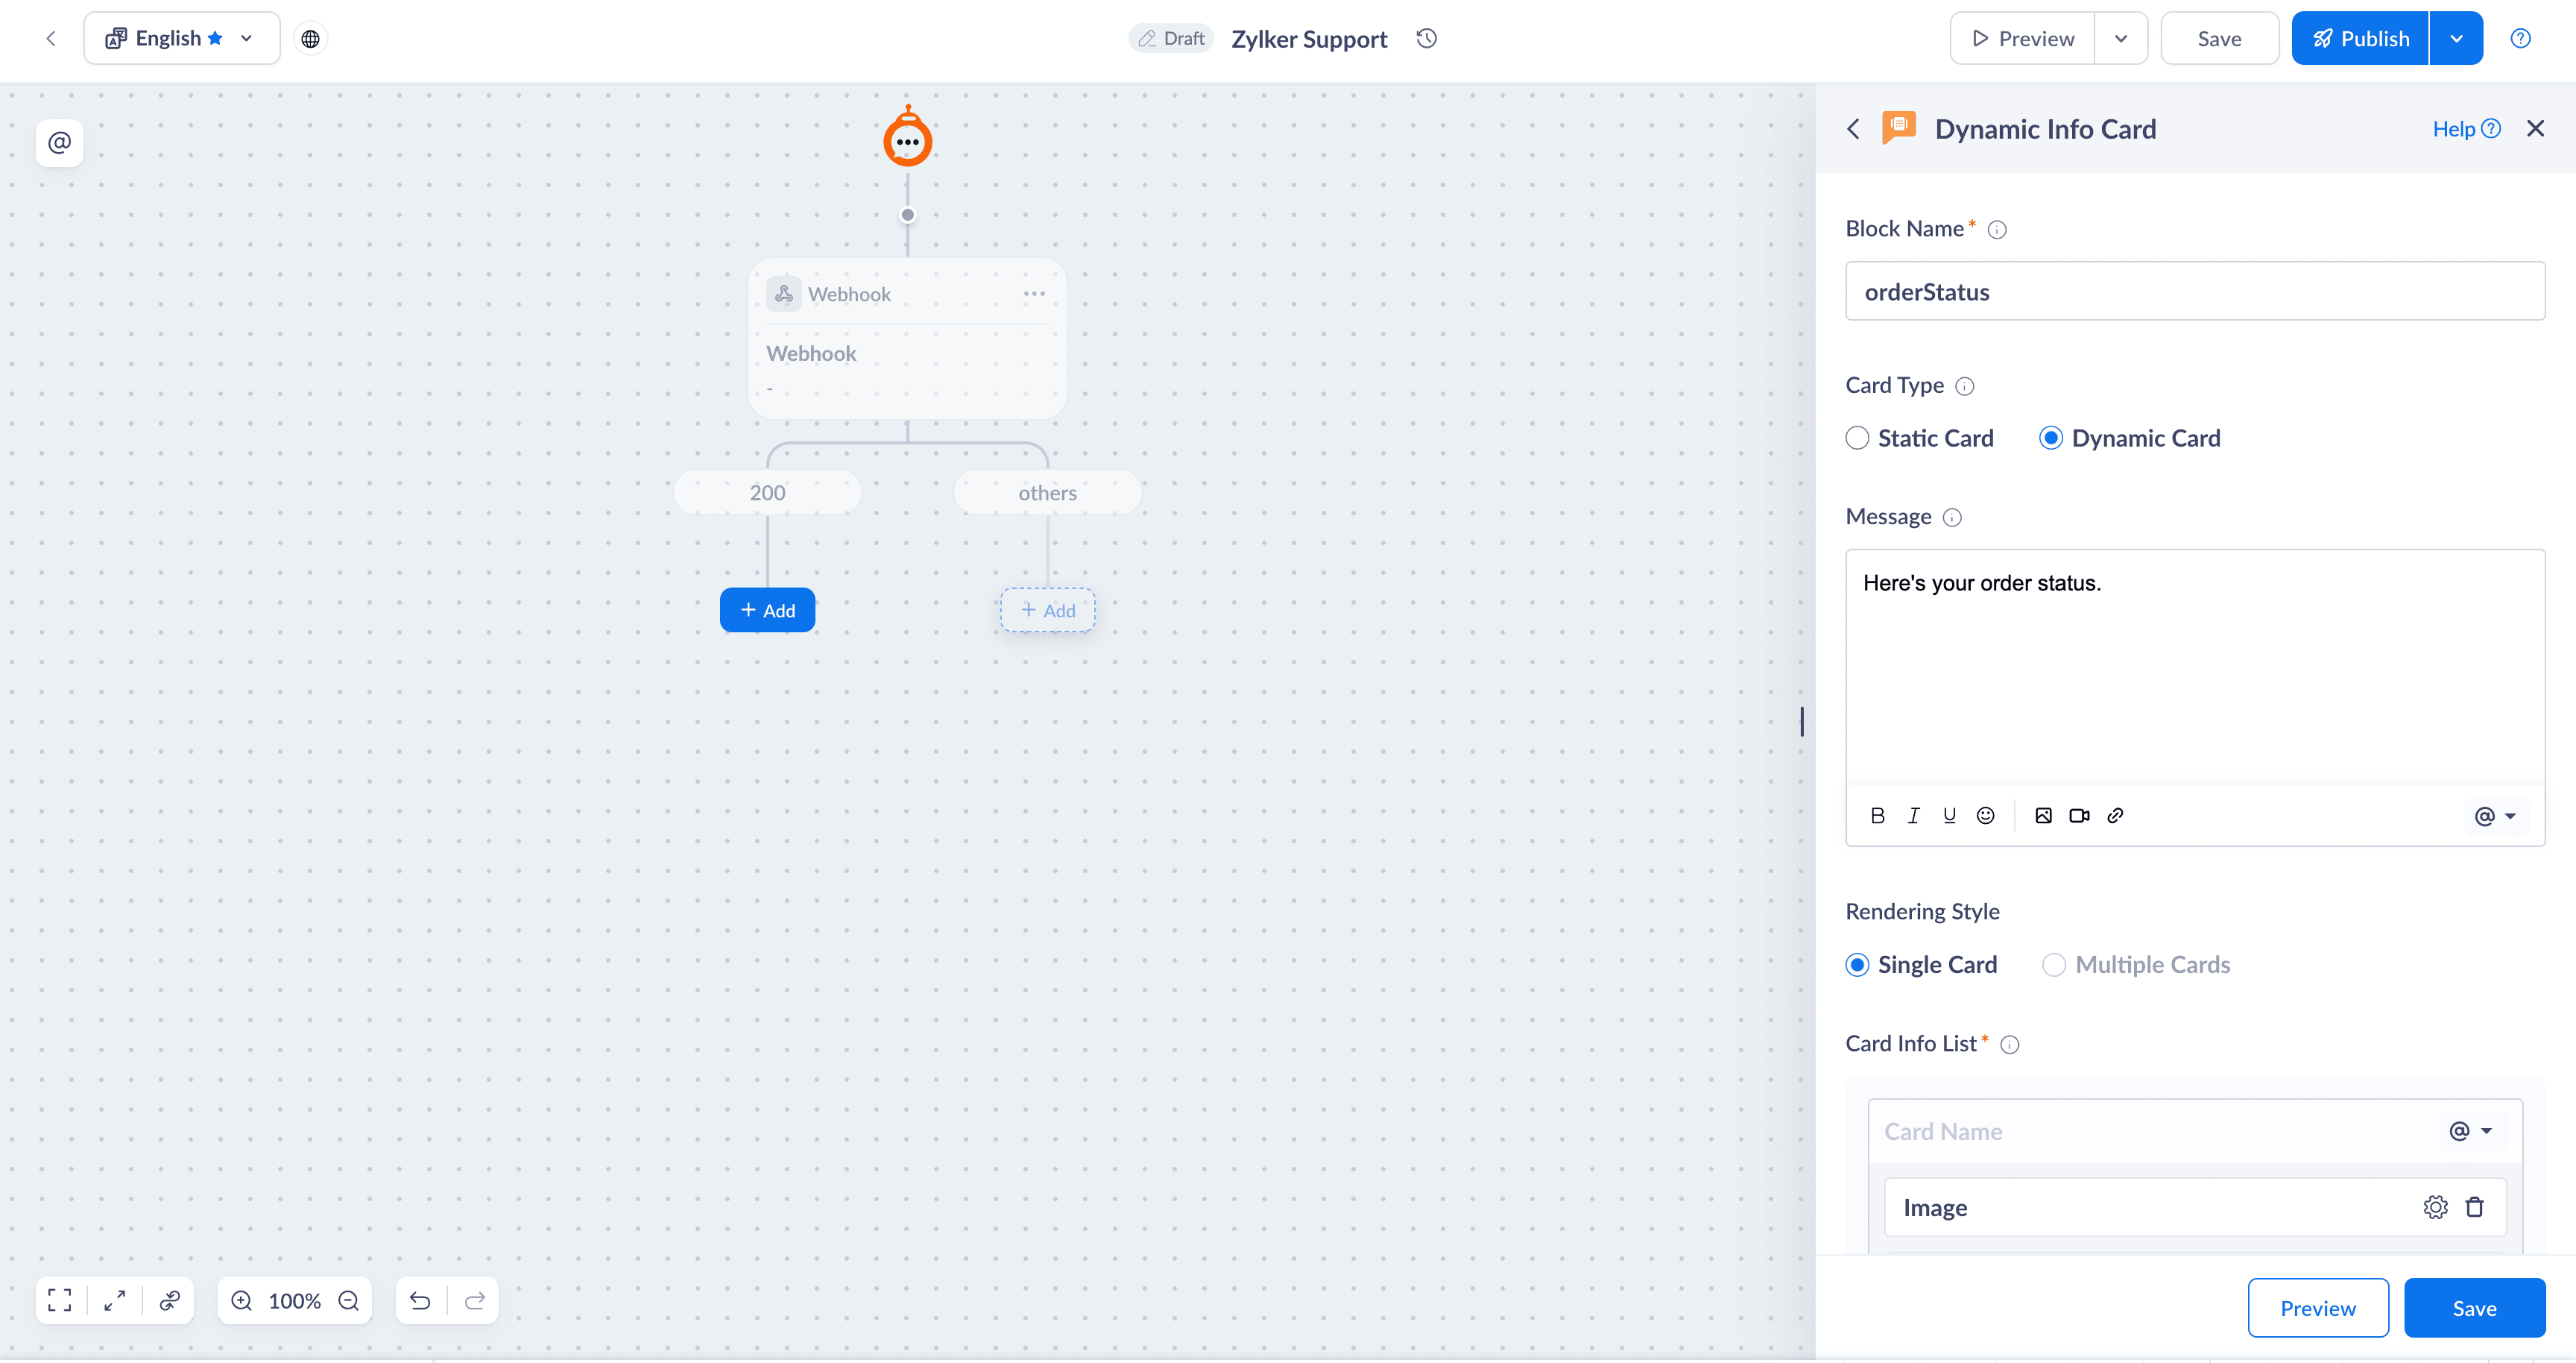Expand the Publish dropdown arrow

(x=2456, y=38)
